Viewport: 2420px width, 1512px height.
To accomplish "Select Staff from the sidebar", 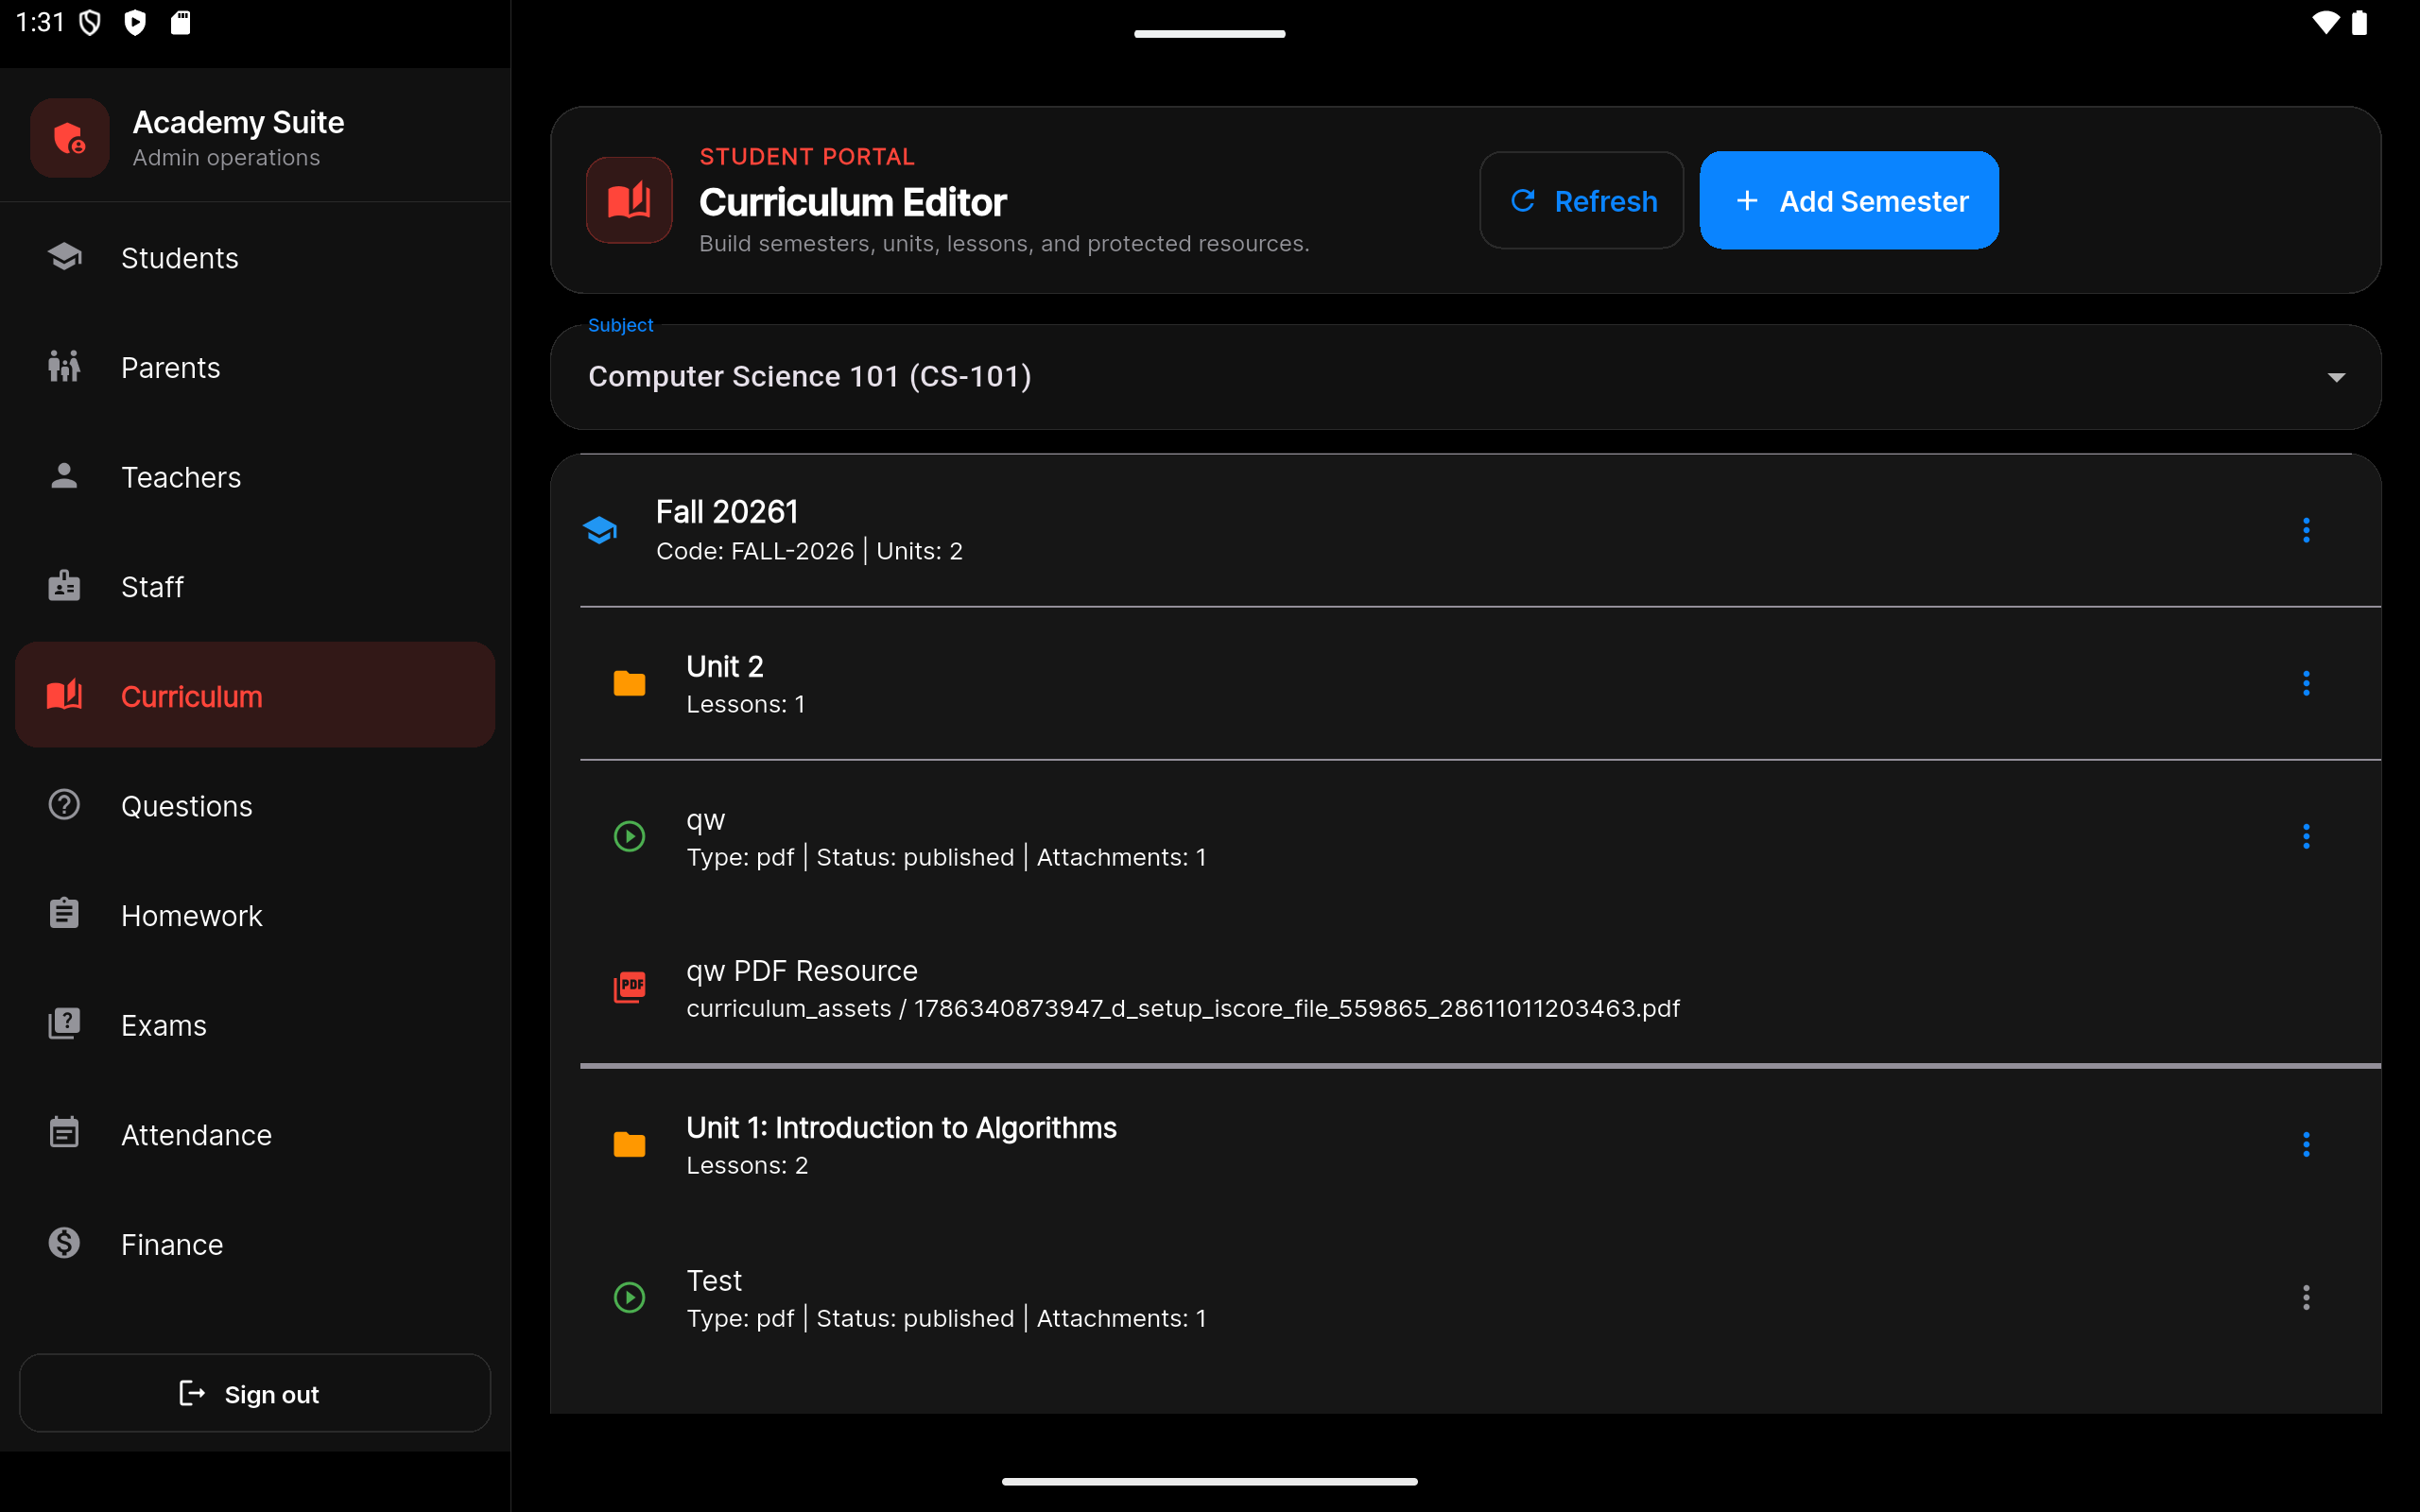I will pos(255,586).
